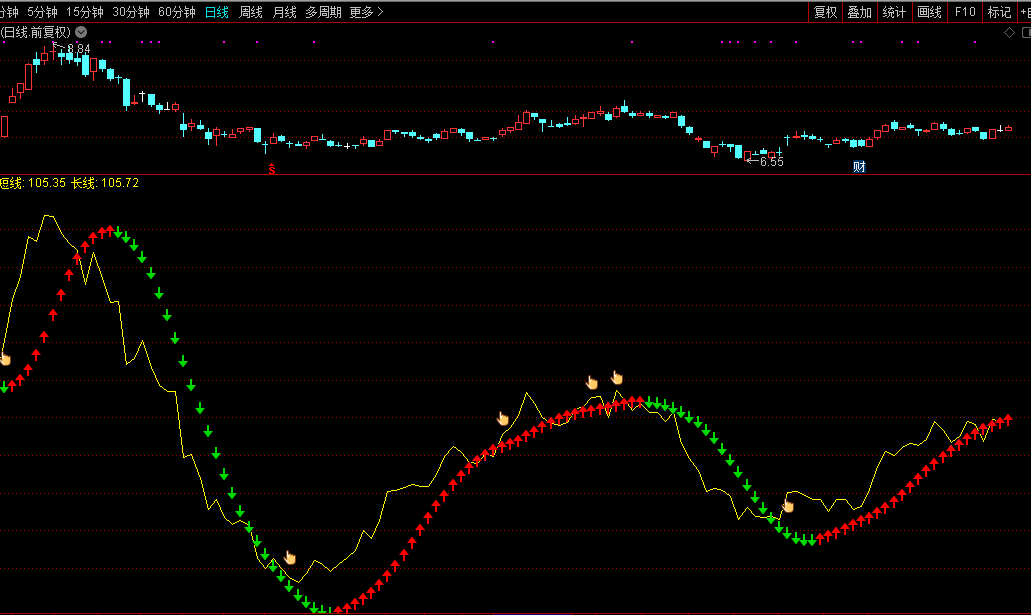The height and width of the screenshot is (615, 1031).
Task: Open F10 company info
Action: pos(964,12)
